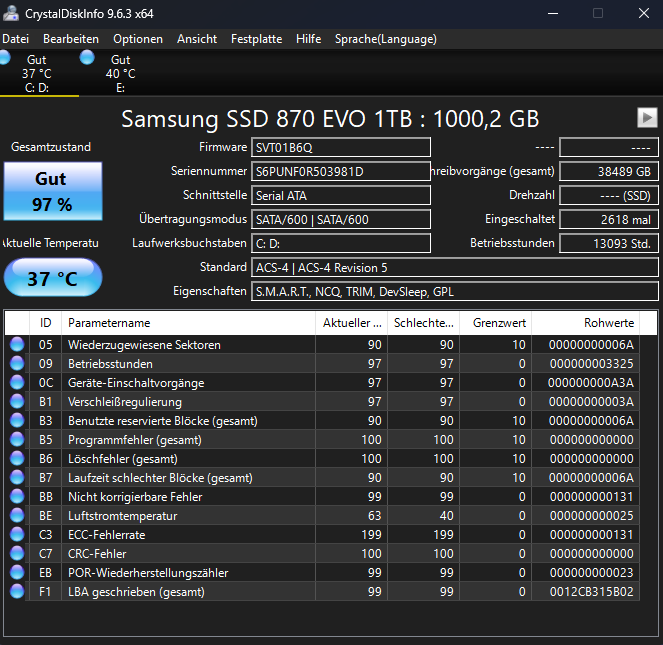Click status orb for Betriebsstunden attribute row
Image resolution: width=663 pixels, height=645 pixels.
click(17, 363)
